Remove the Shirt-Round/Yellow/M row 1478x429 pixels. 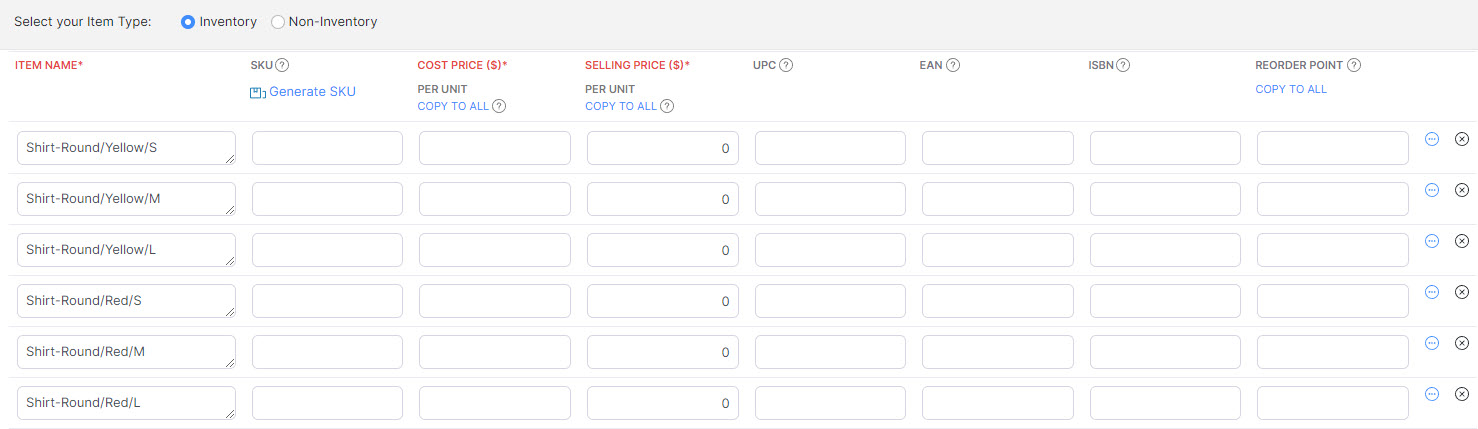click(1461, 190)
